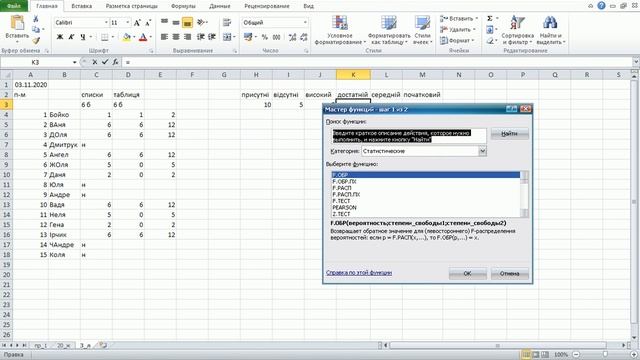Click the cell Borders icon
Viewport: 640px width, 360px height.
104,37
